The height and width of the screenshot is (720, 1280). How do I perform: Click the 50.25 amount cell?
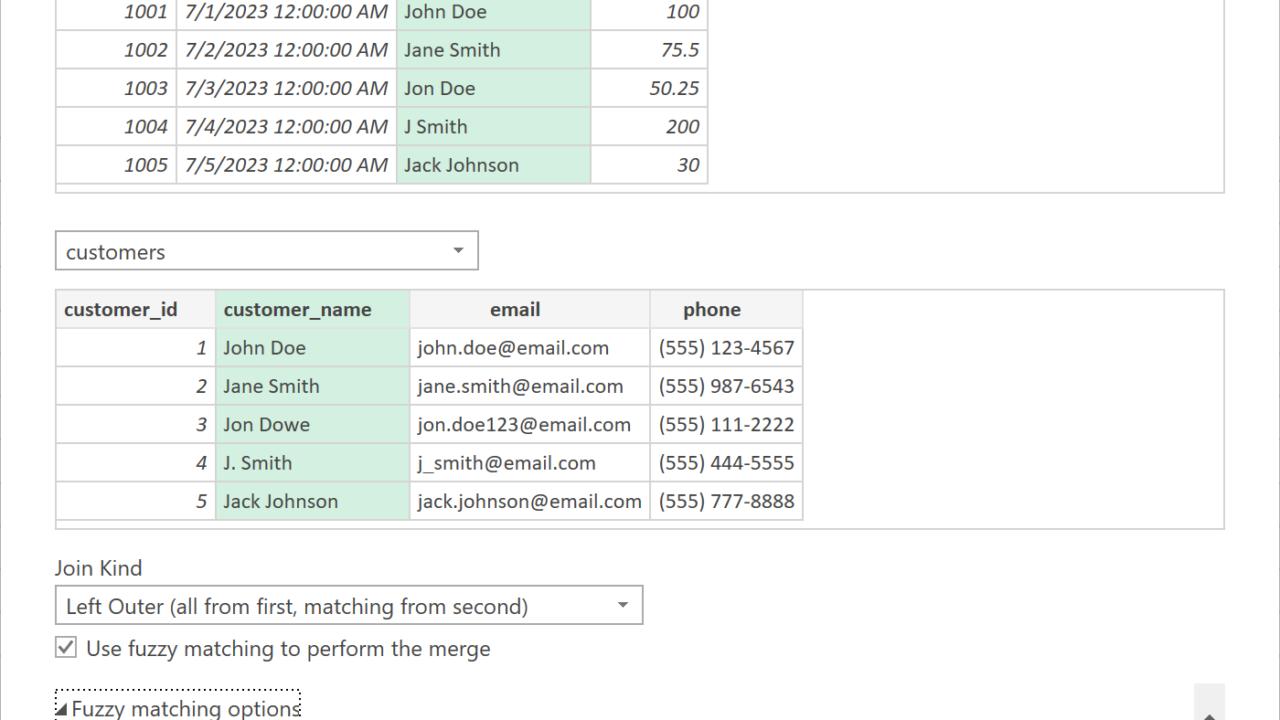click(x=649, y=88)
